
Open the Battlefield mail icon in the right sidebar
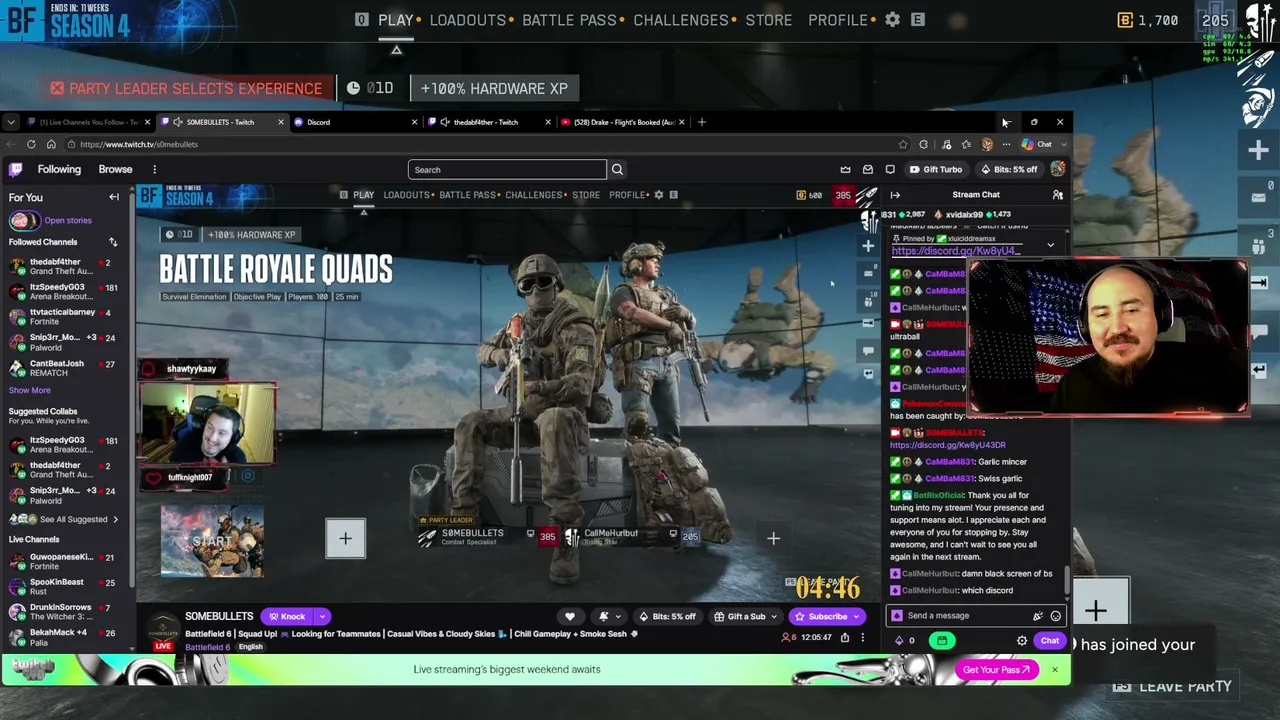pos(1258,197)
